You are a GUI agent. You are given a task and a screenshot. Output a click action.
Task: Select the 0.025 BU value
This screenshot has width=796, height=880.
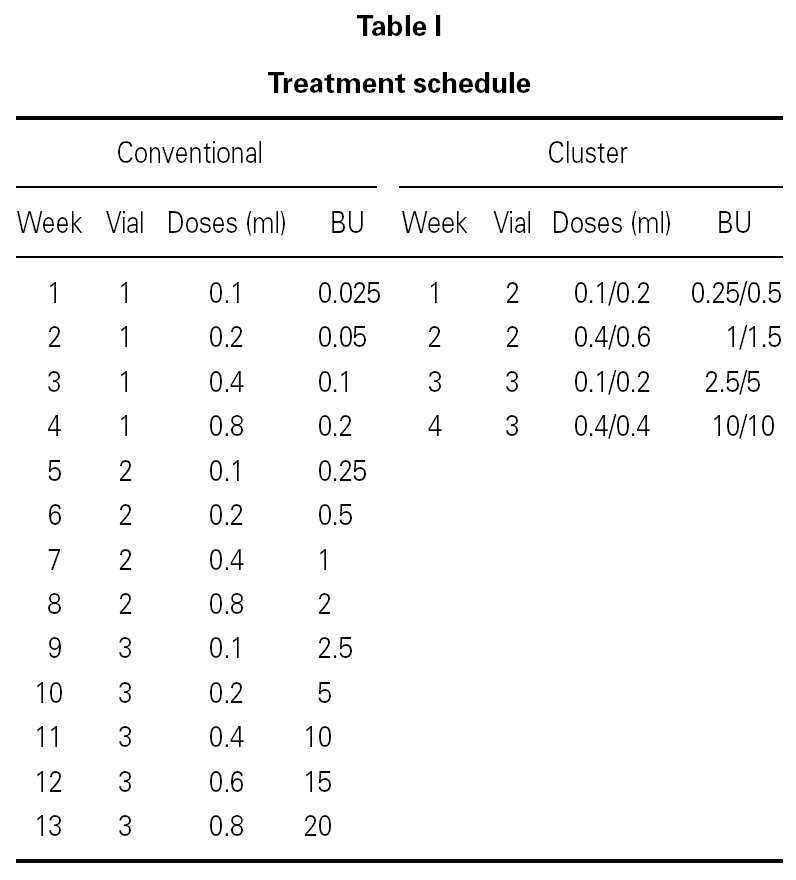tap(349, 294)
